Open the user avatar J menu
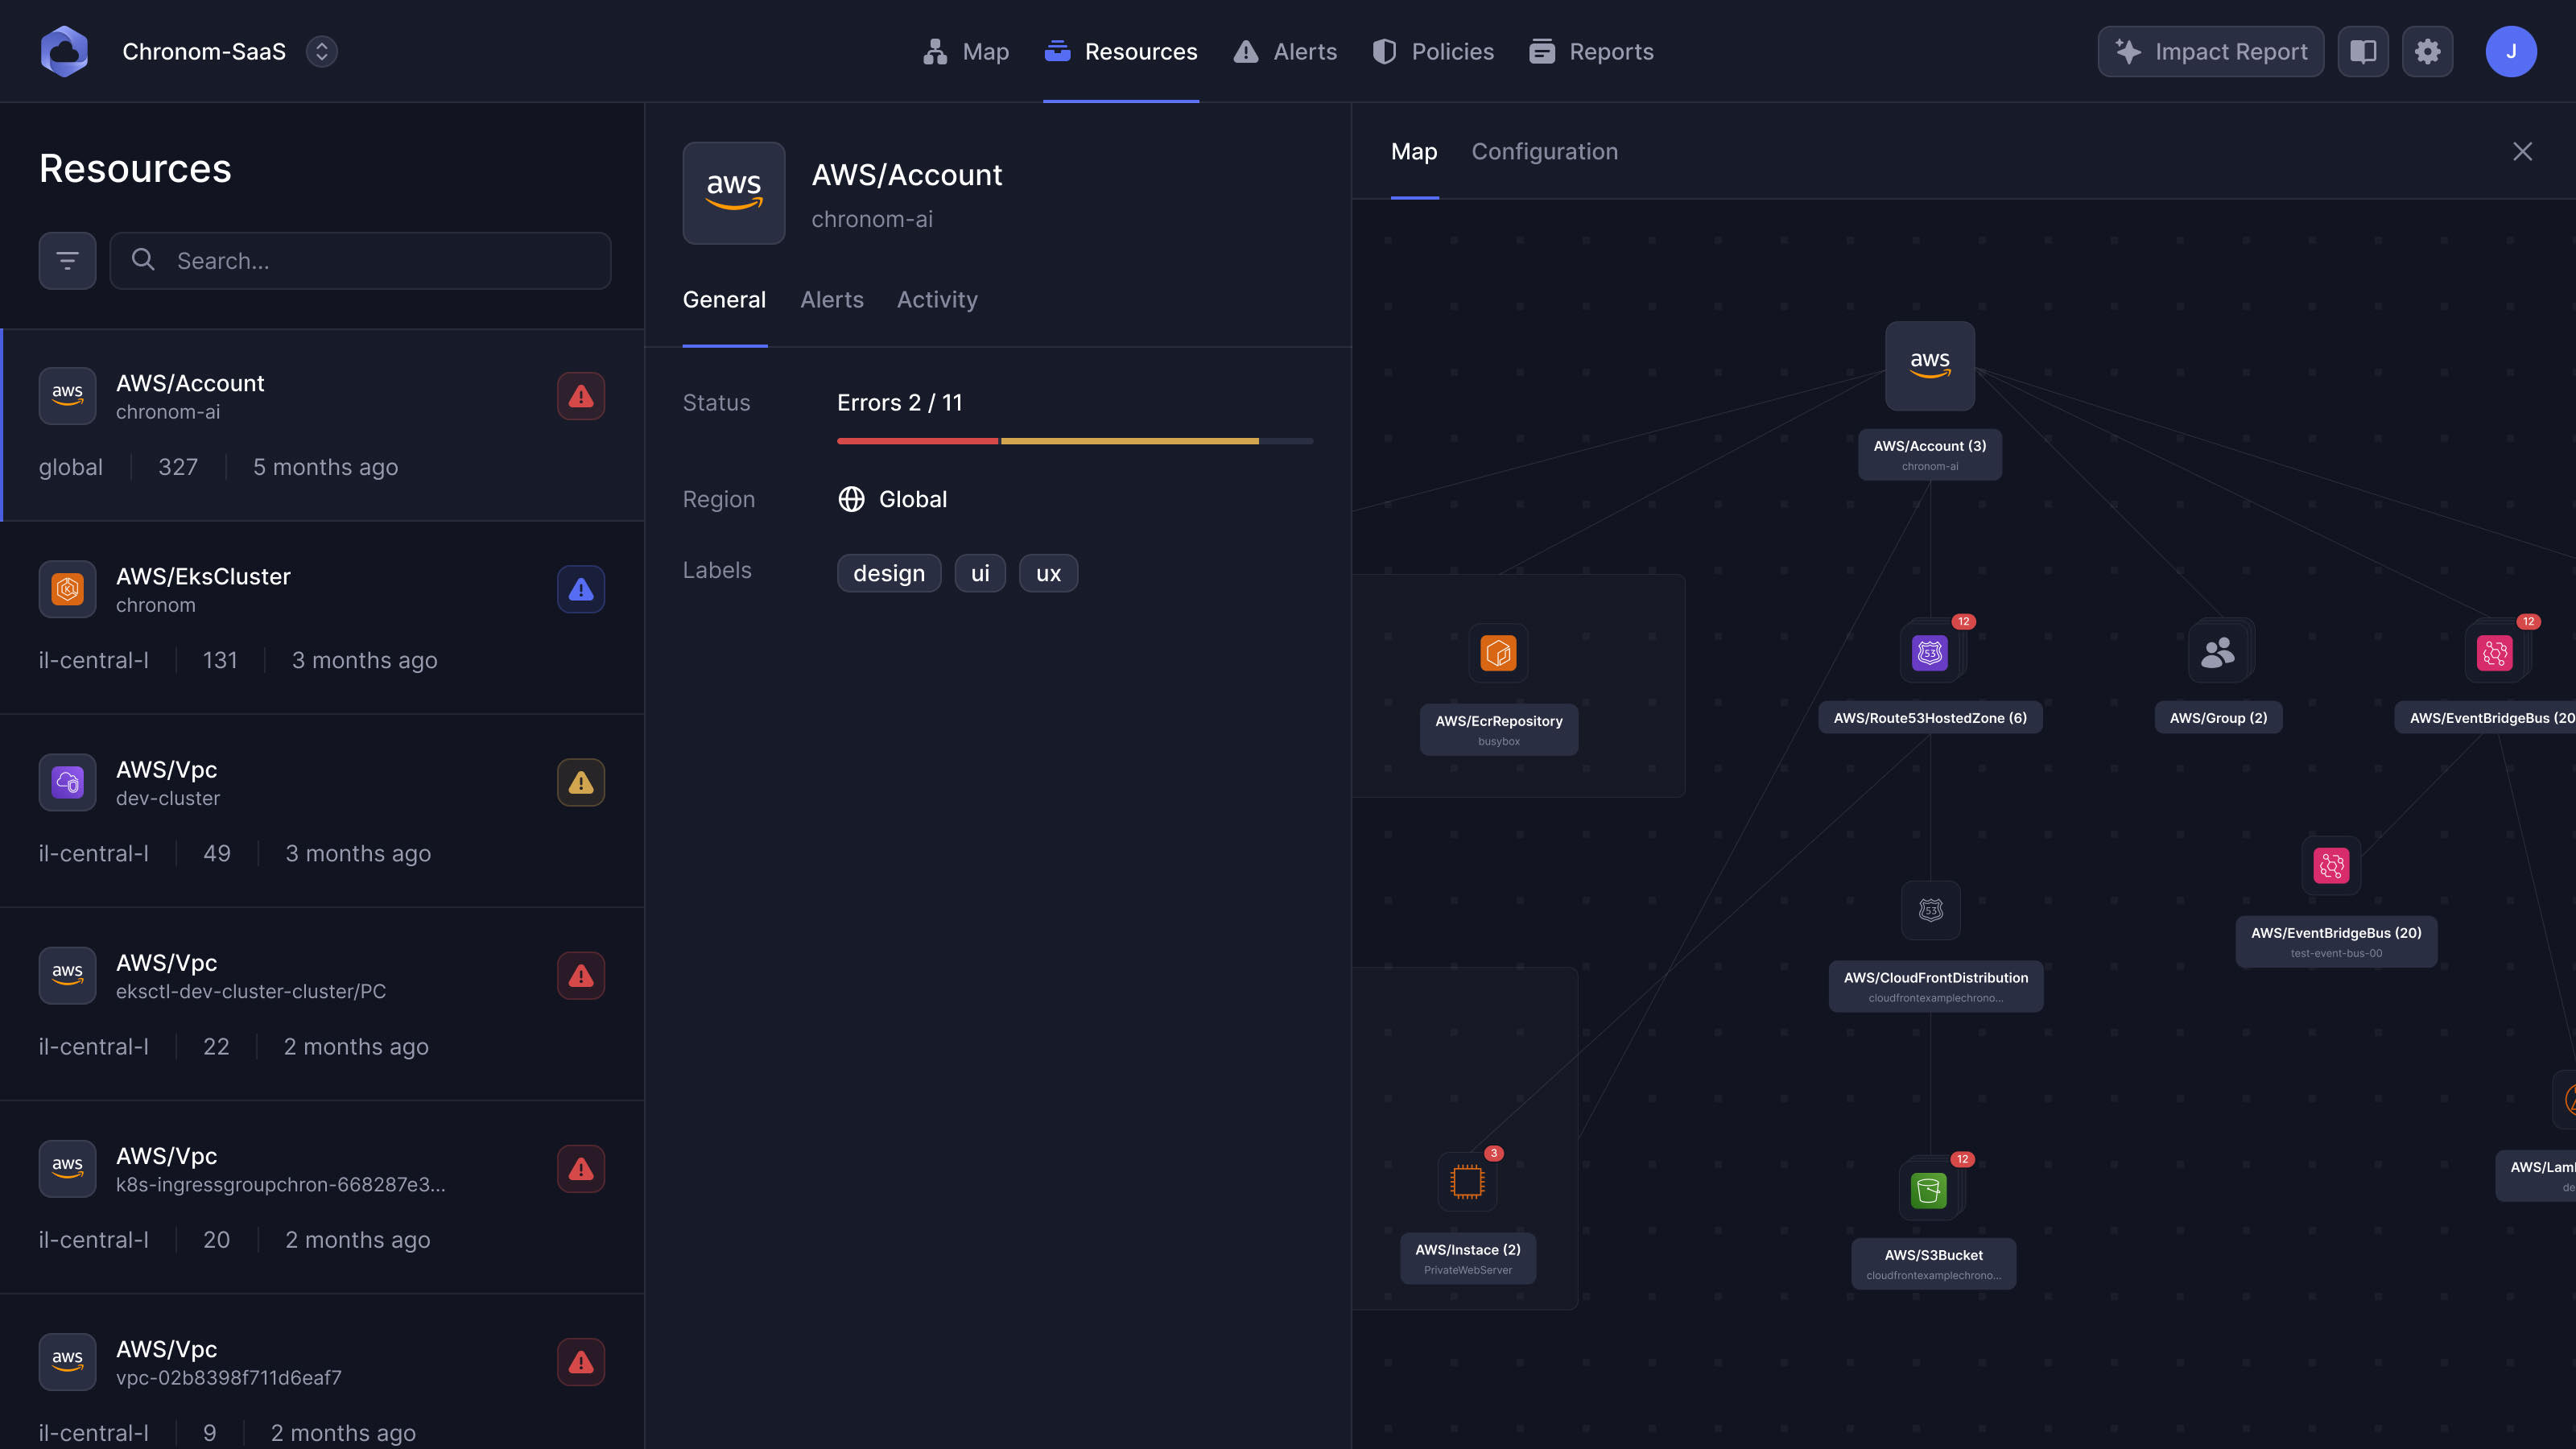The width and height of the screenshot is (2576, 1449). [2510, 52]
